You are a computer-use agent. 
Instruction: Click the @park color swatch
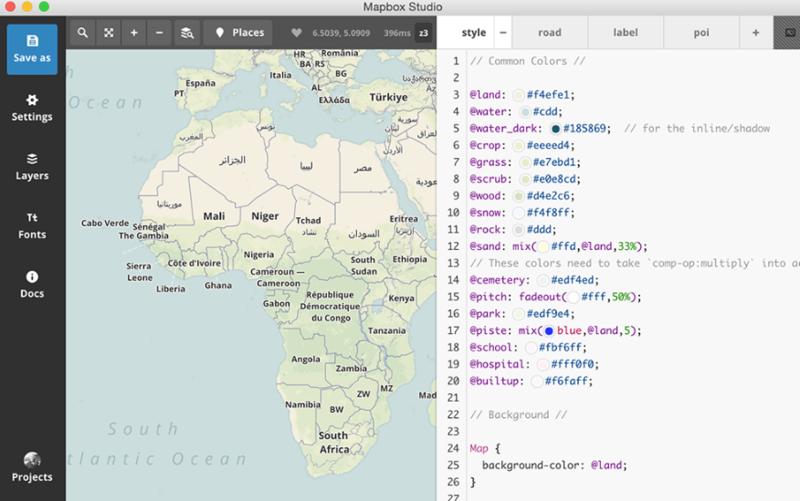click(x=518, y=314)
